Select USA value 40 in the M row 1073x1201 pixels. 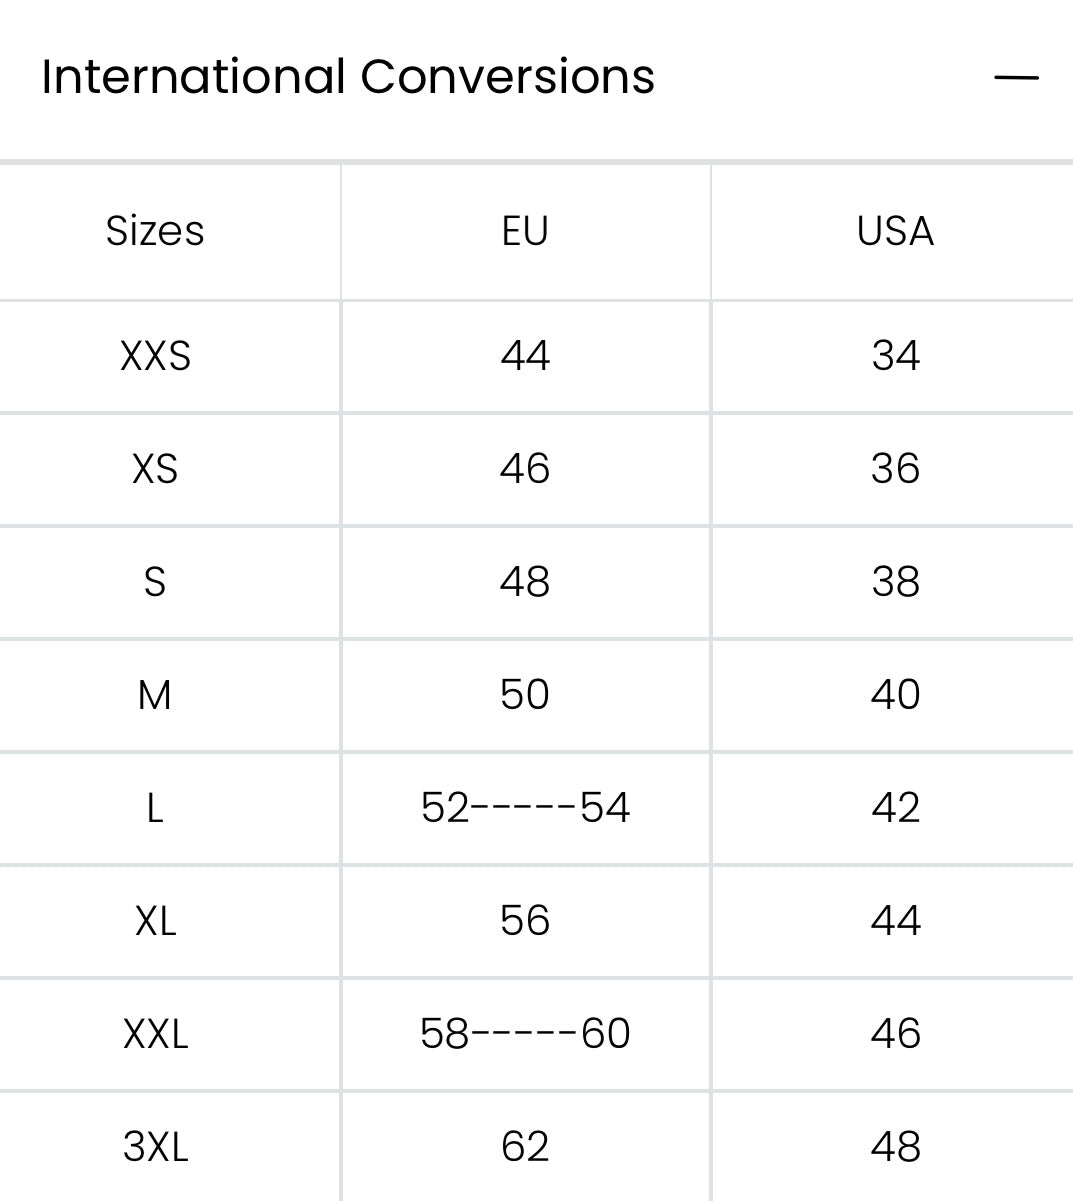tap(895, 695)
